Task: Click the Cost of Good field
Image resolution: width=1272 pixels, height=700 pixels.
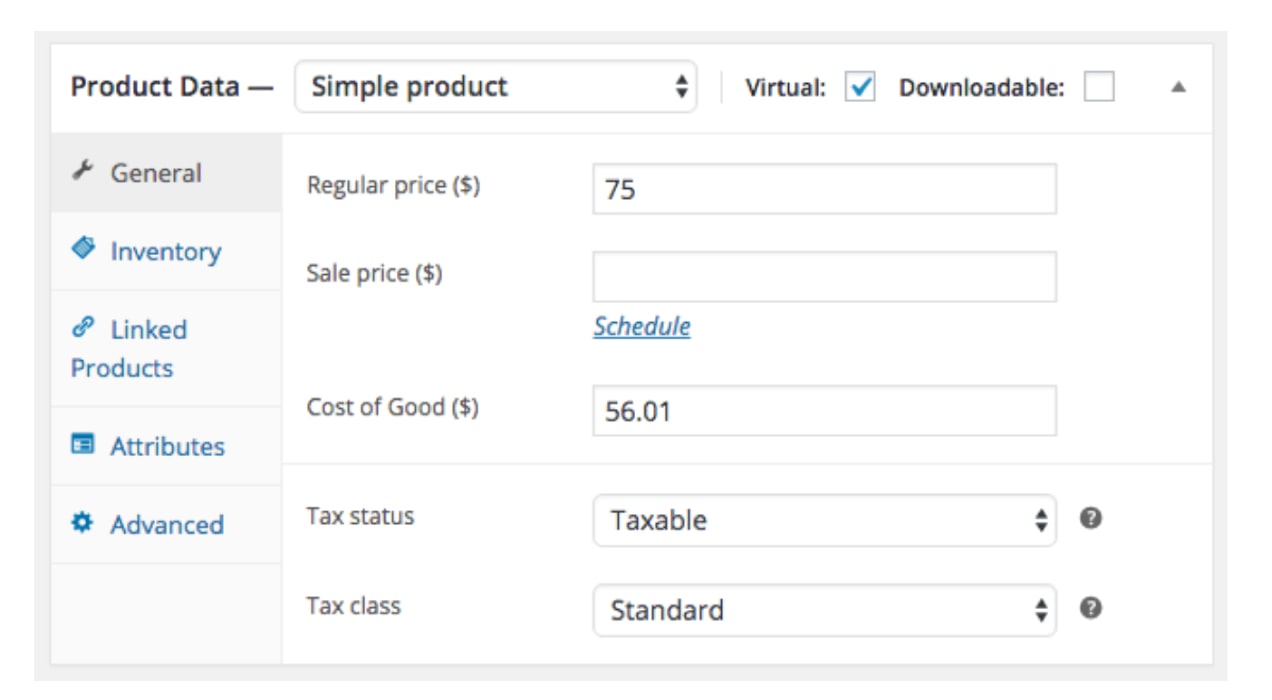Action: point(825,411)
